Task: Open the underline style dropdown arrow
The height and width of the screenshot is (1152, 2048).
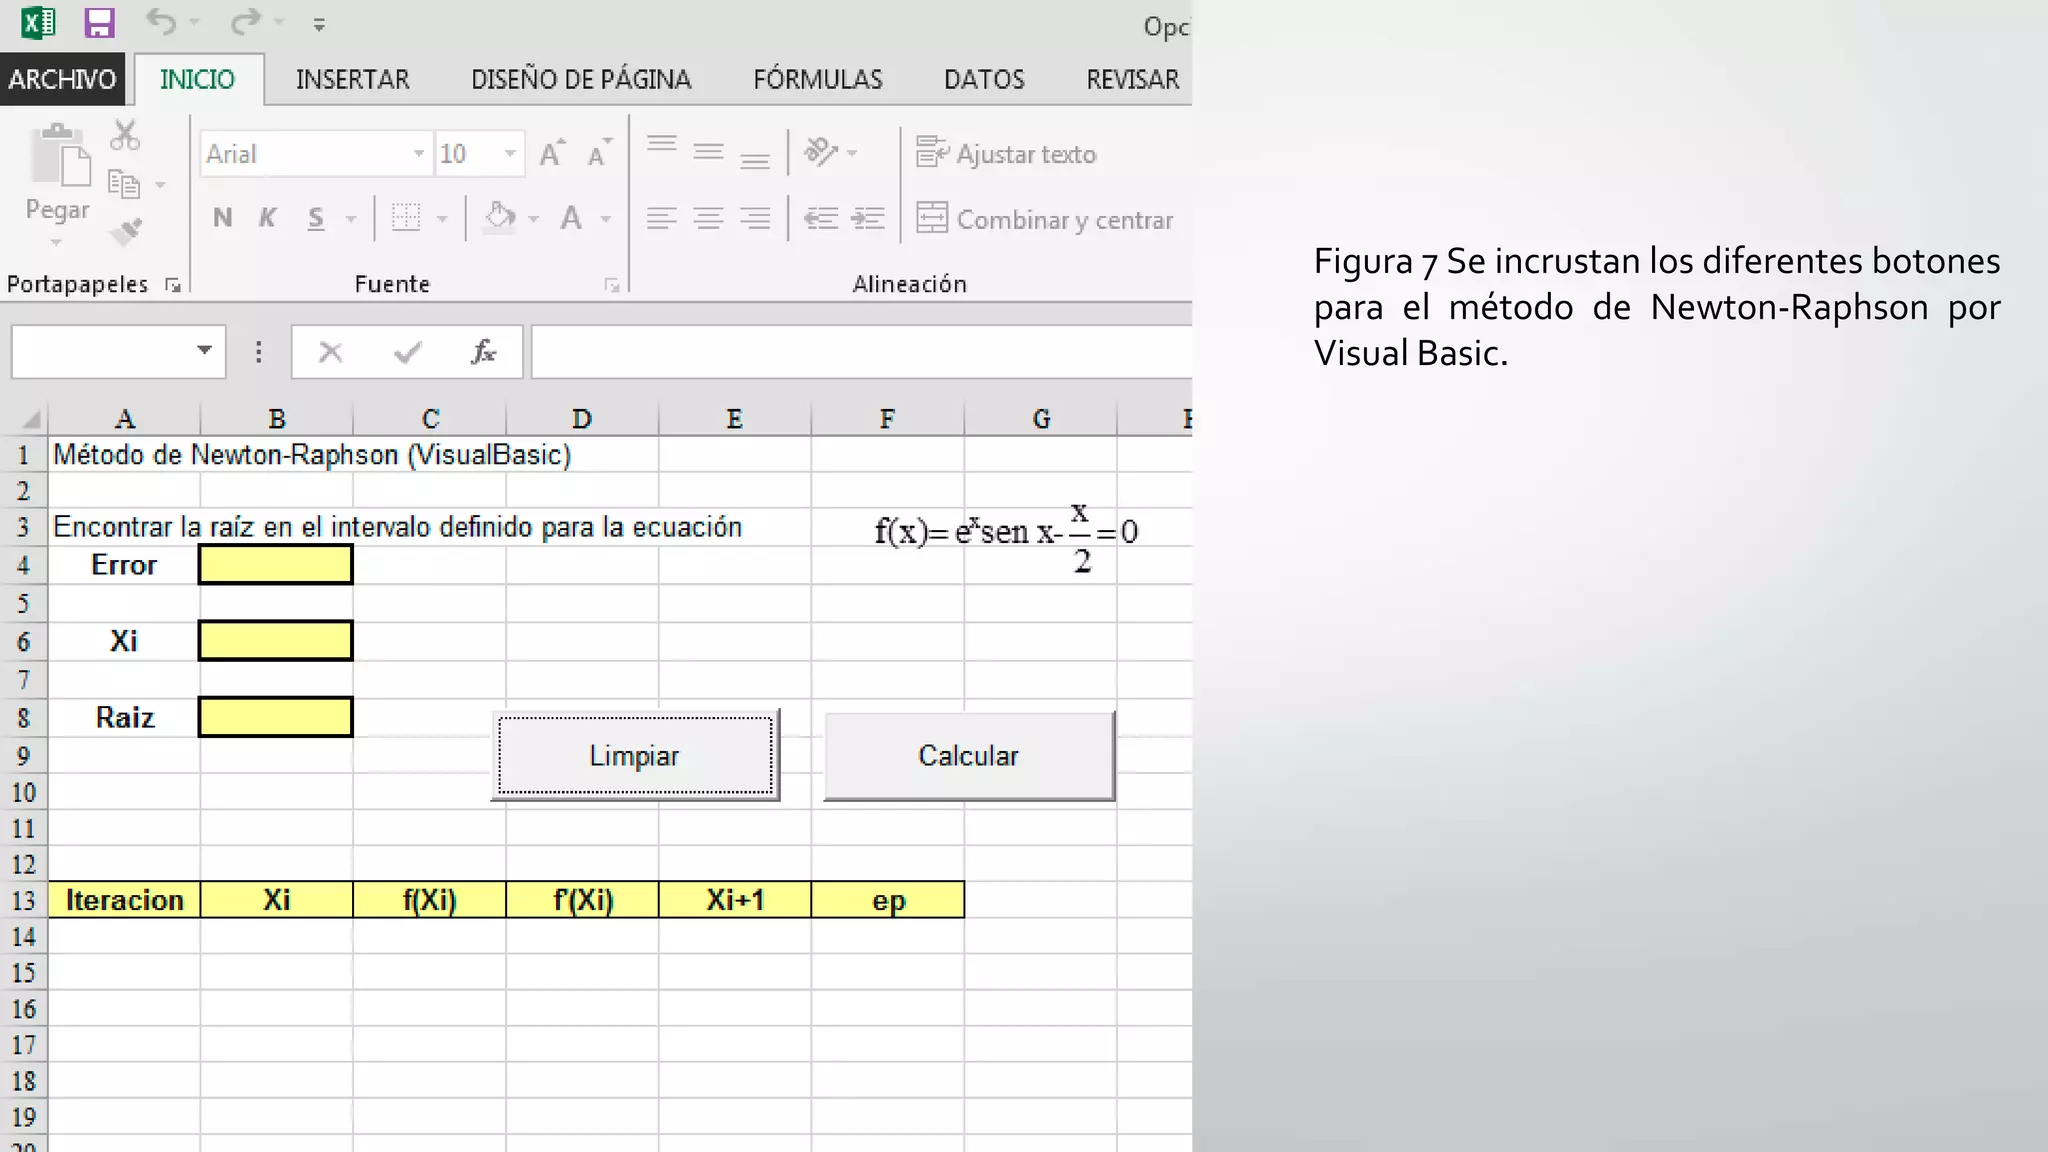Action: click(350, 219)
